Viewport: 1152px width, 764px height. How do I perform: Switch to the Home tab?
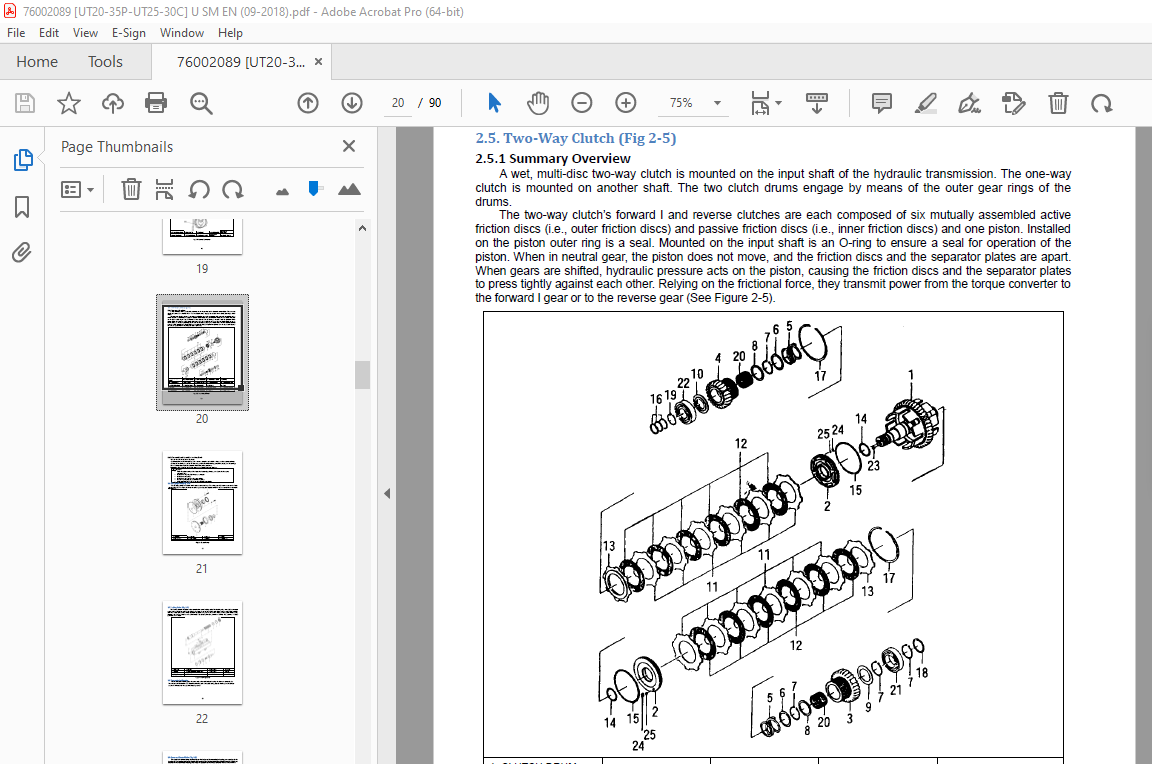coord(37,62)
